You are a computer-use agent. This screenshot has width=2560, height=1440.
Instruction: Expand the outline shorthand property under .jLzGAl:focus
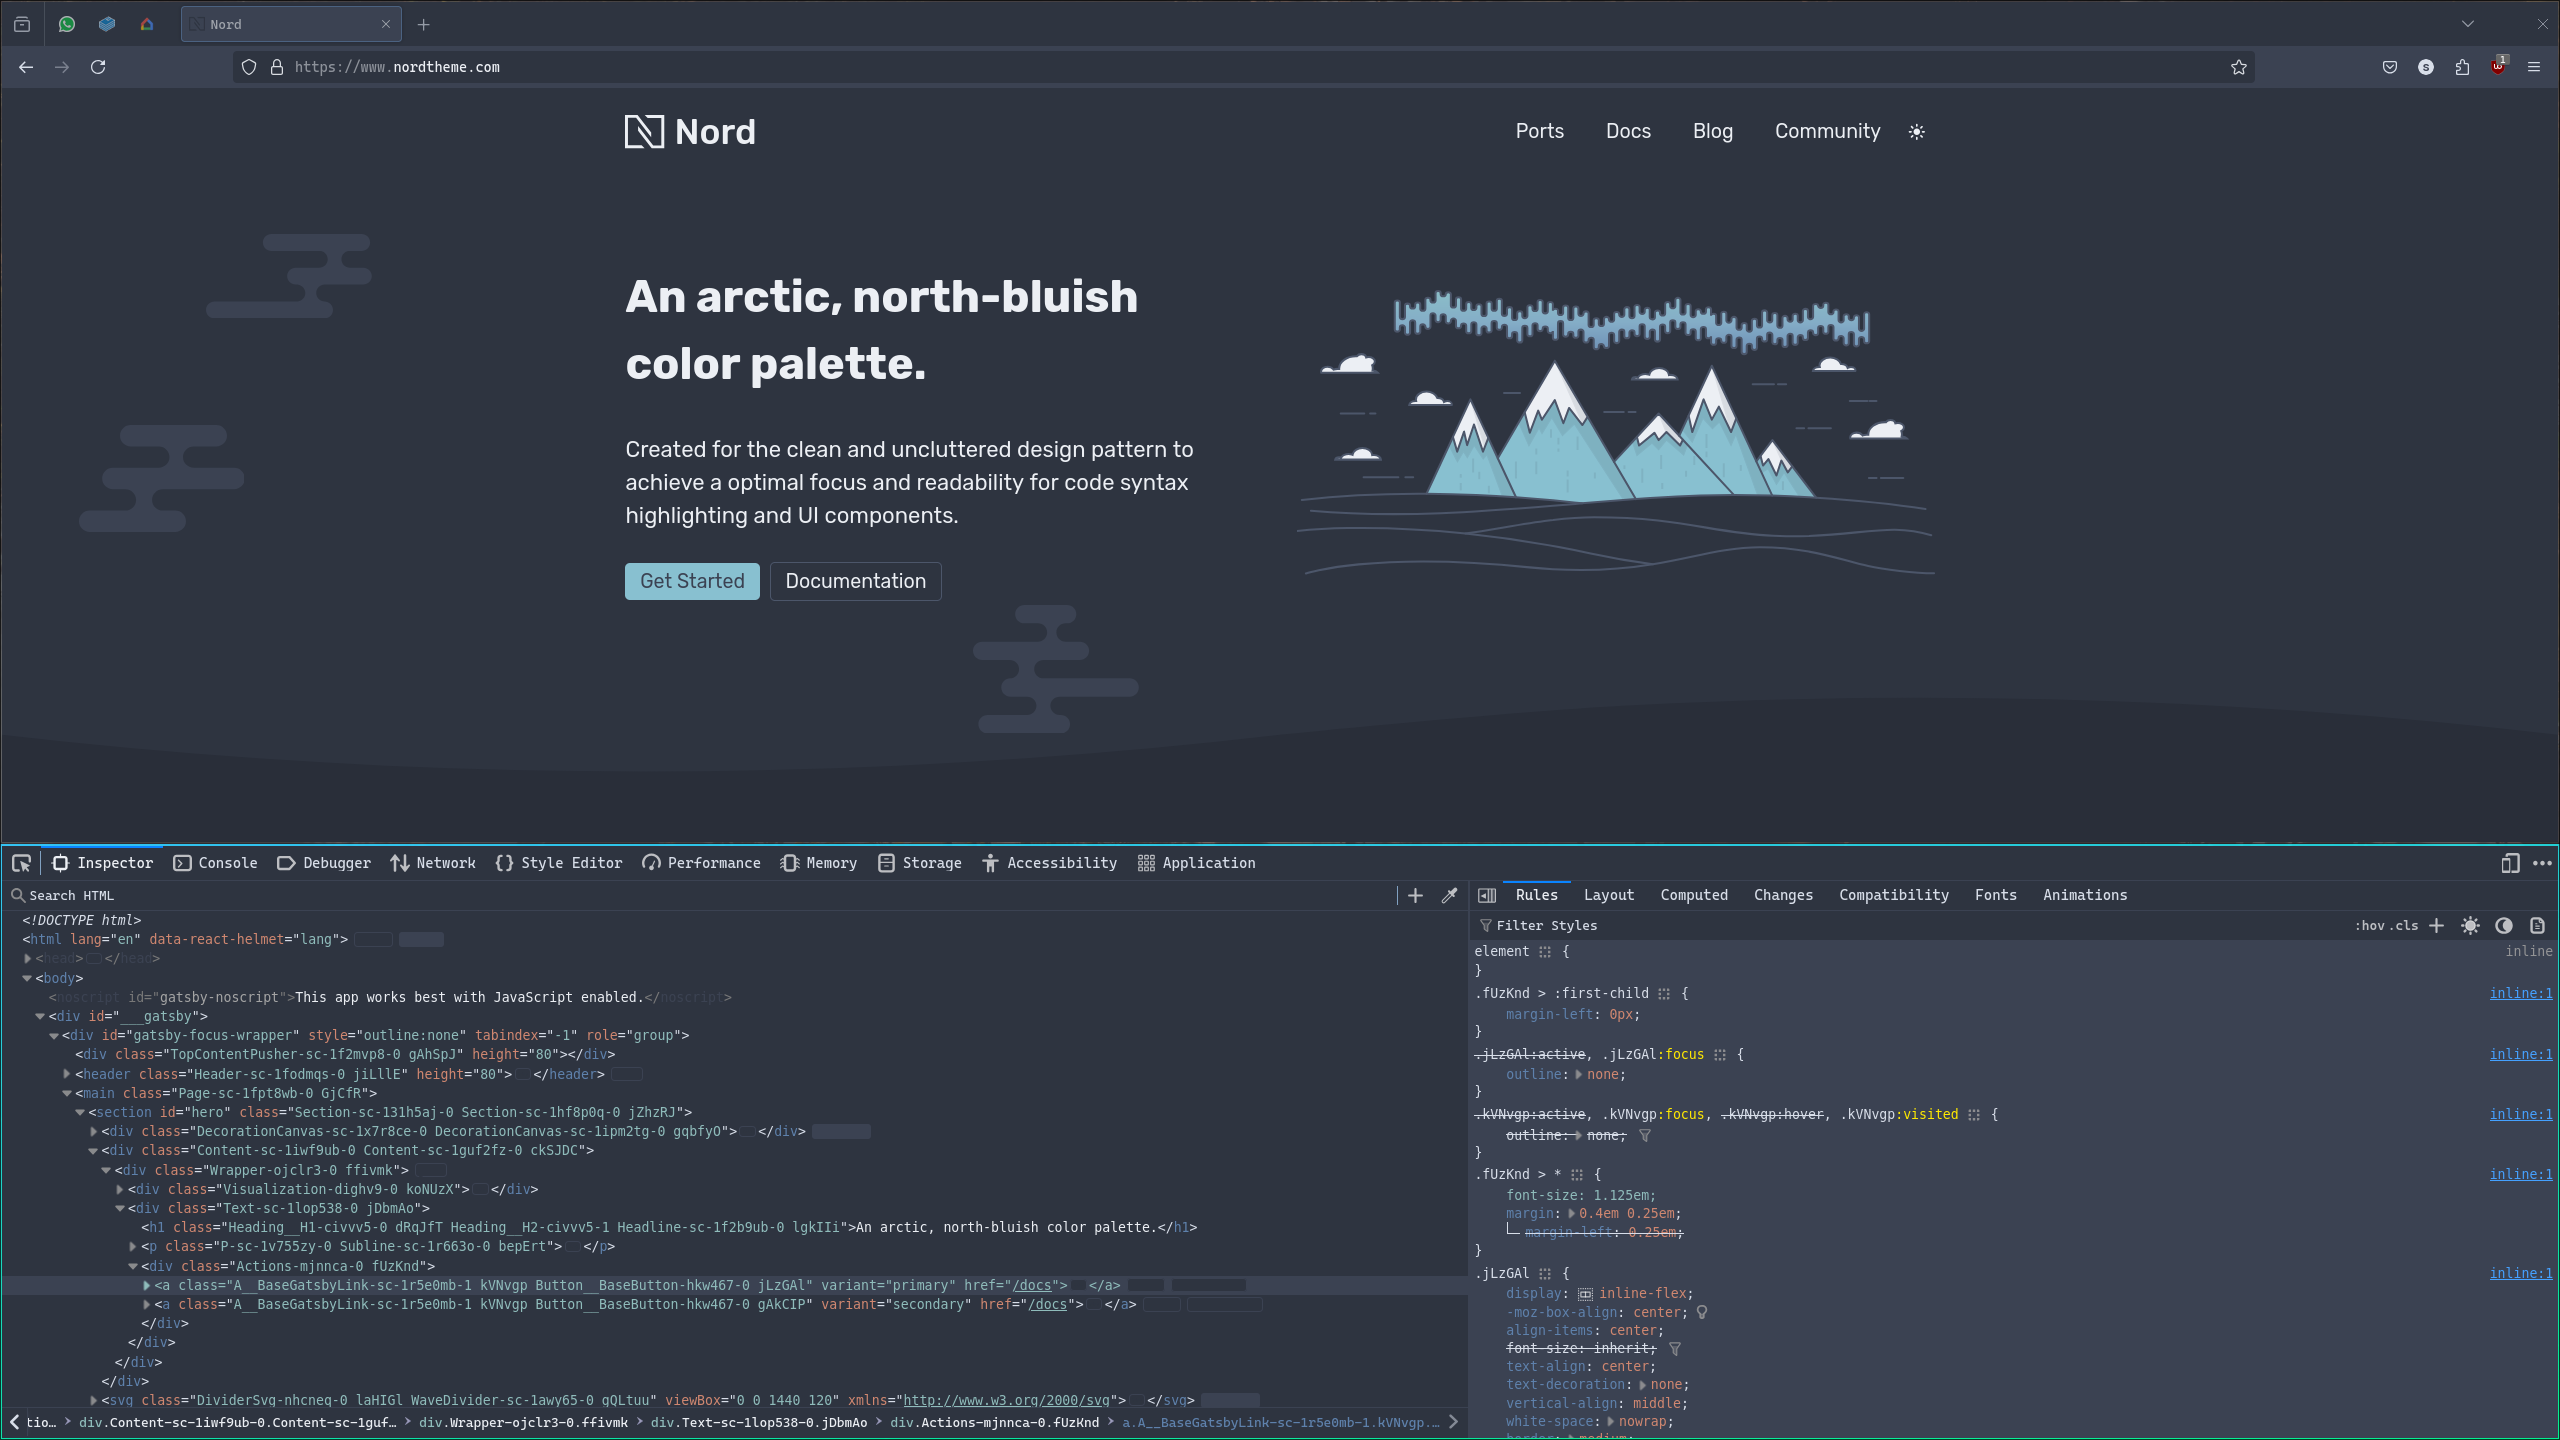point(1579,1075)
